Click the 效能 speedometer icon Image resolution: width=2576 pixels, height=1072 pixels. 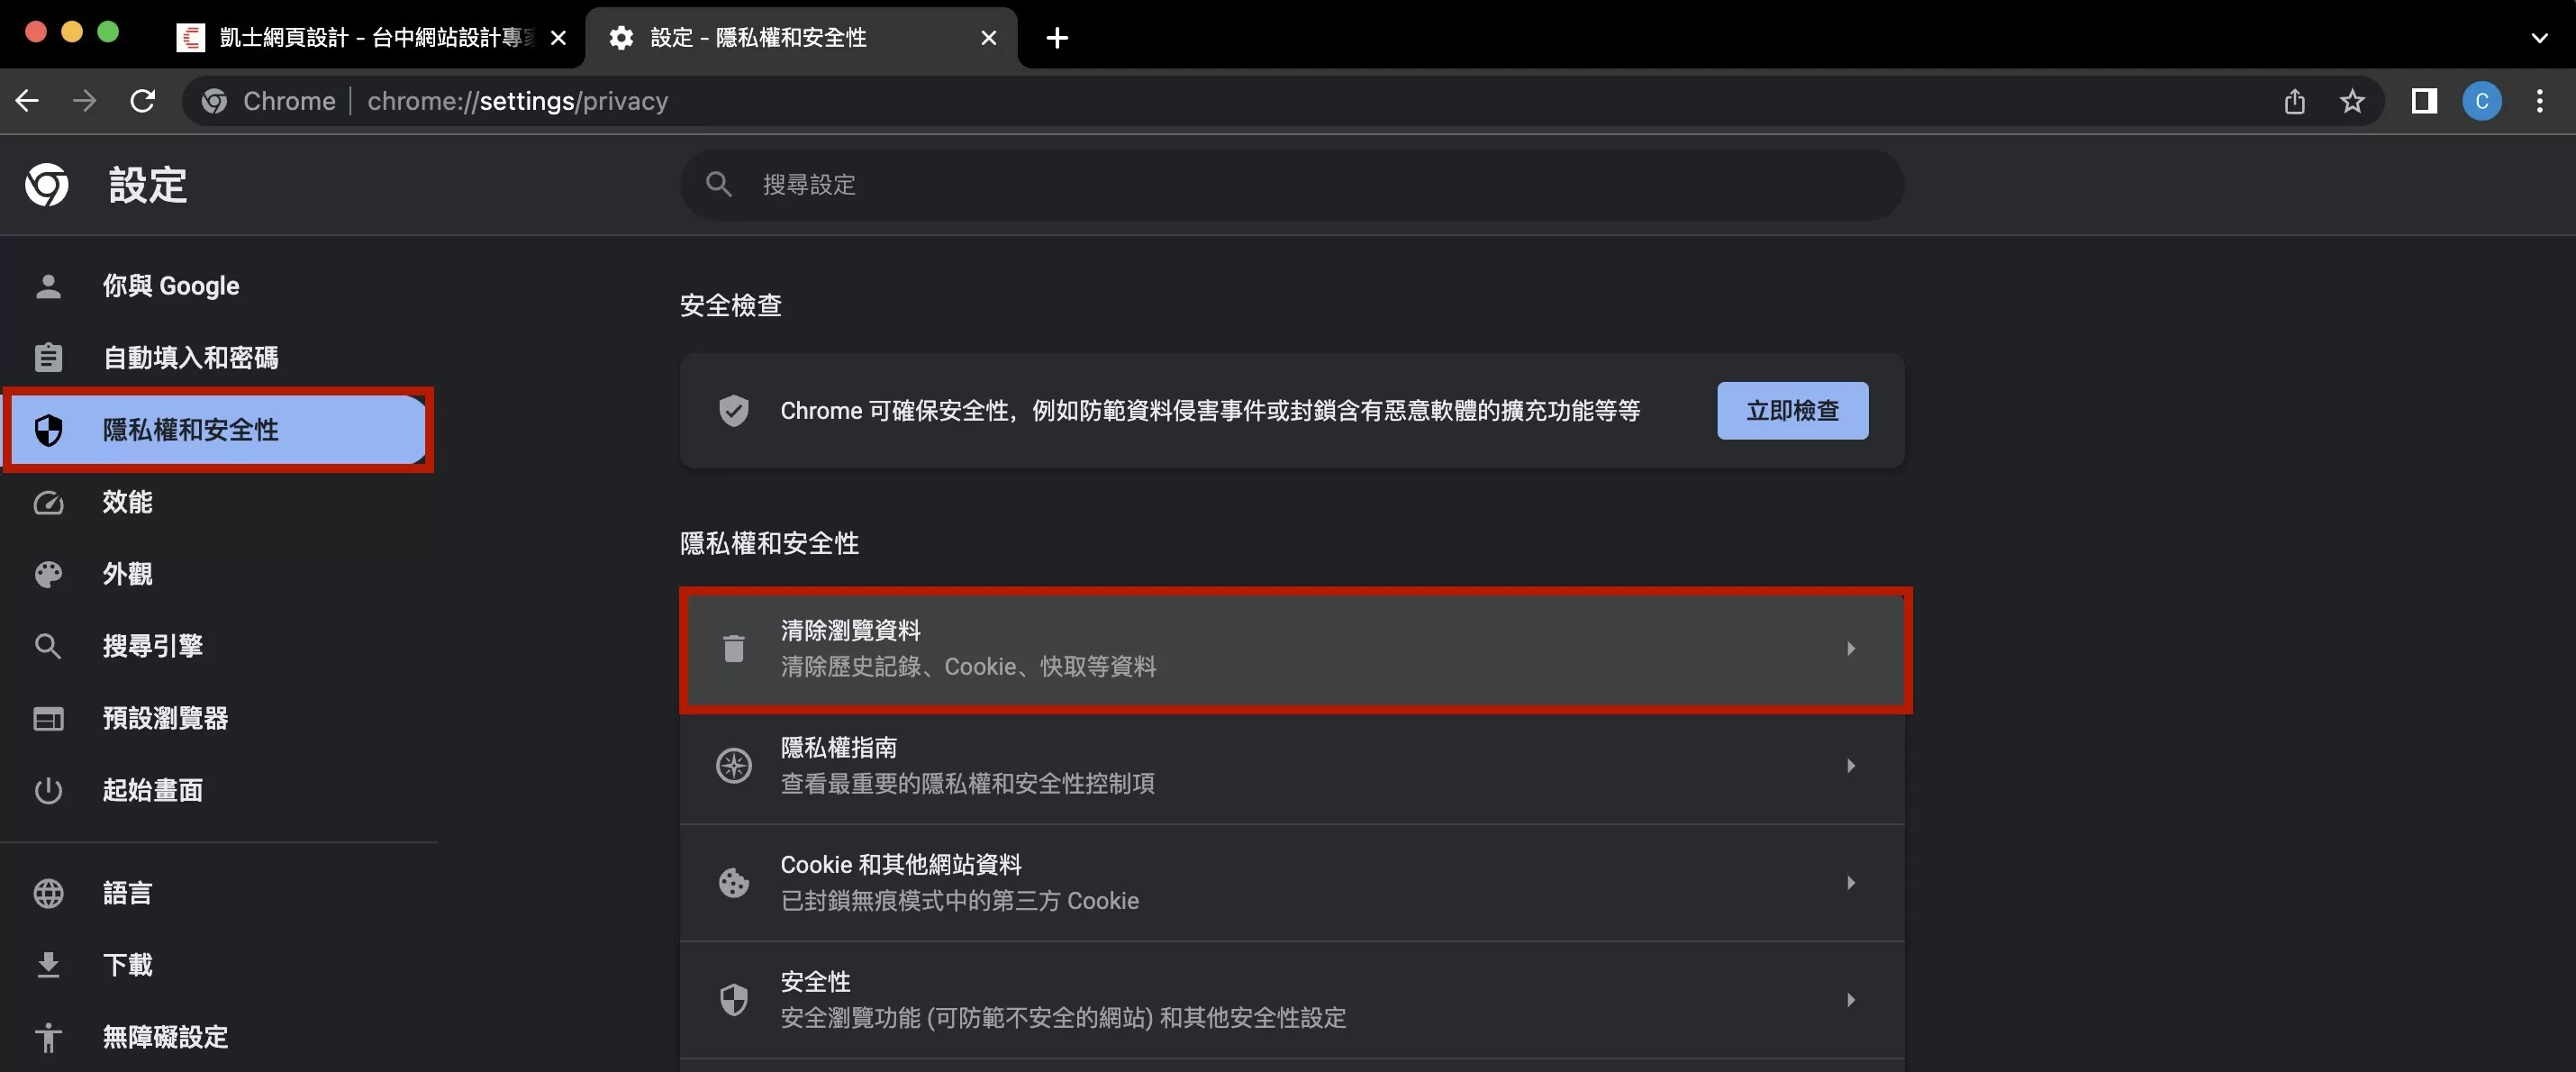click(x=48, y=503)
